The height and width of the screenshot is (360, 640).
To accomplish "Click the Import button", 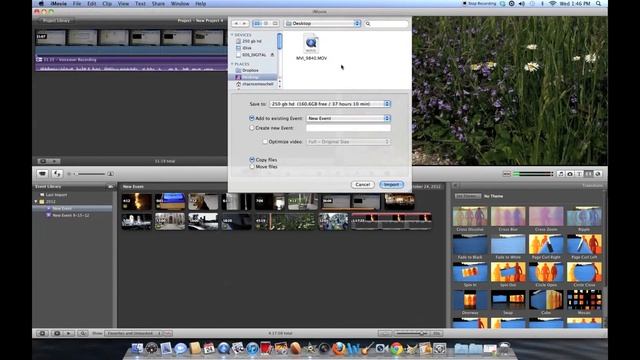I will pos(391,184).
